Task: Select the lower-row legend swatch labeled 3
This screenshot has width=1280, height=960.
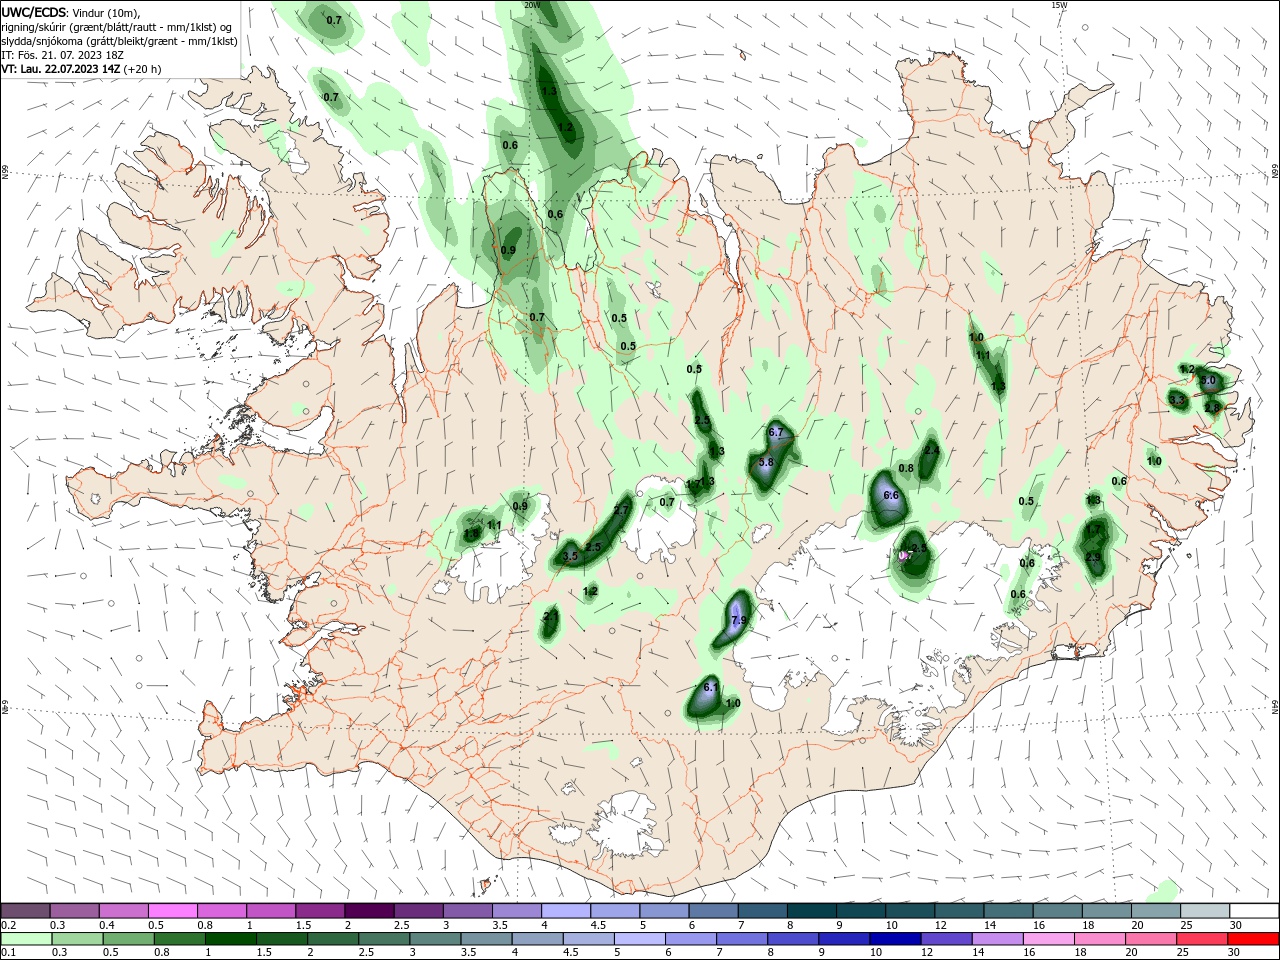Action: point(435,939)
